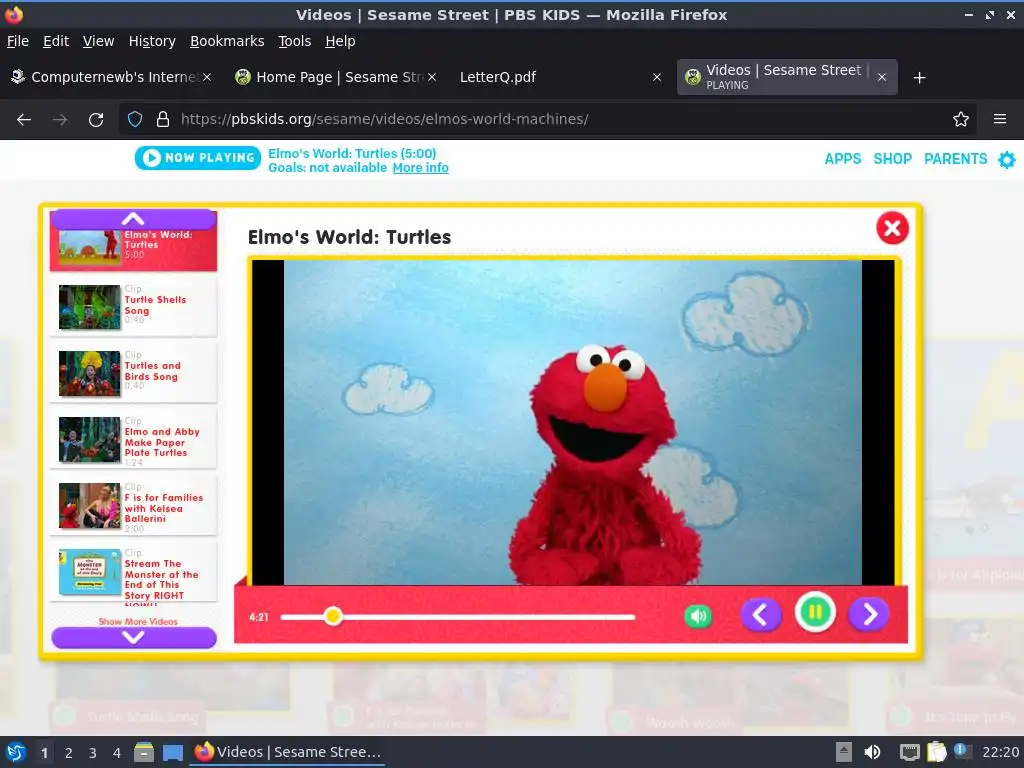The image size is (1024, 768).
Task: Click the yellow video progress slider knob
Action: [x=333, y=616]
